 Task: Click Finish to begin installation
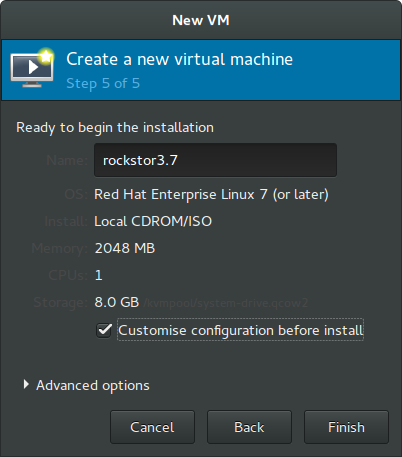click(x=346, y=427)
